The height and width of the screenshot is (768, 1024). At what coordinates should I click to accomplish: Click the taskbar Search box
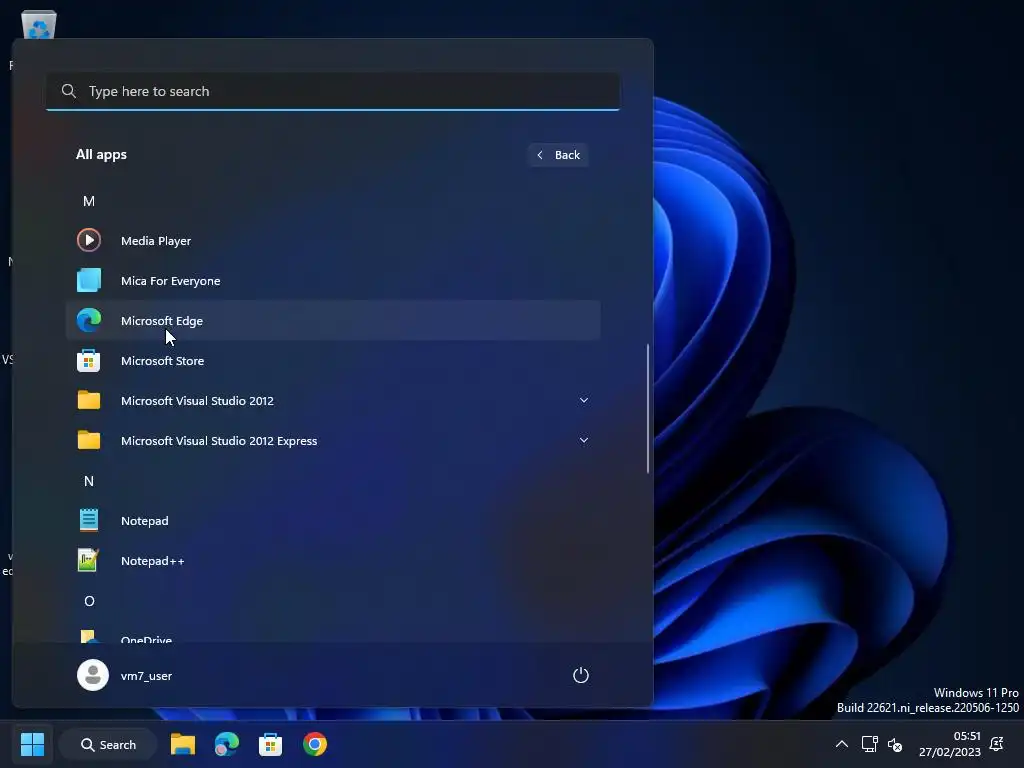(x=108, y=744)
